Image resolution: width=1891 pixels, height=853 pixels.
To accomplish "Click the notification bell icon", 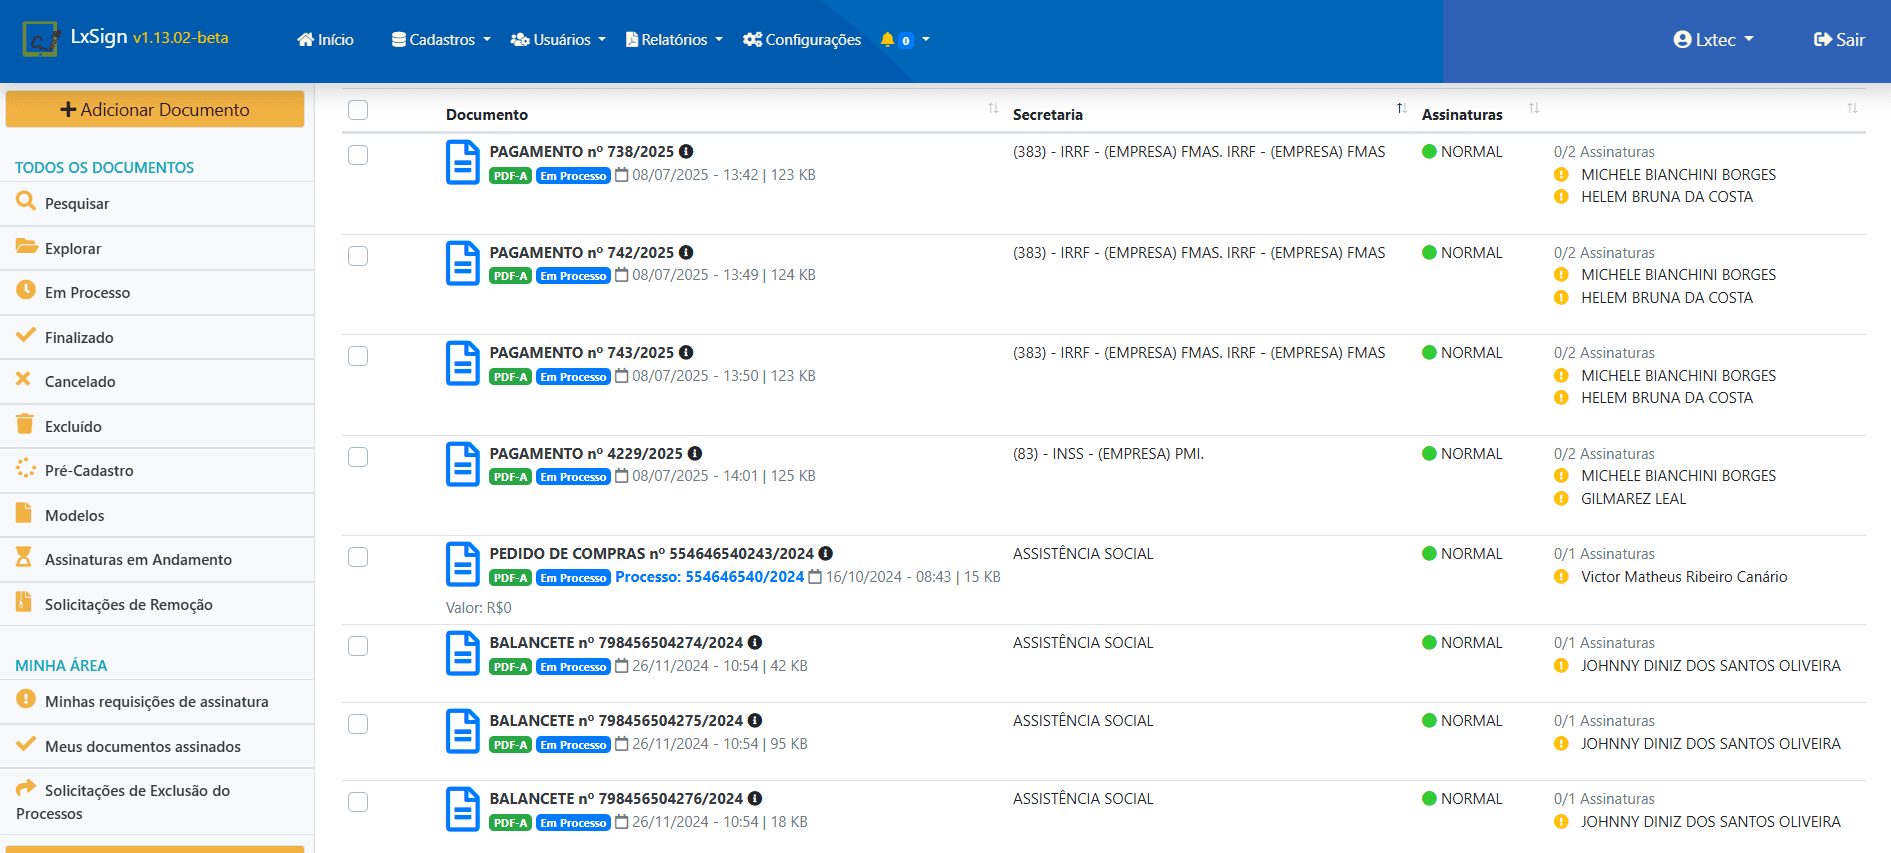I will tap(887, 40).
